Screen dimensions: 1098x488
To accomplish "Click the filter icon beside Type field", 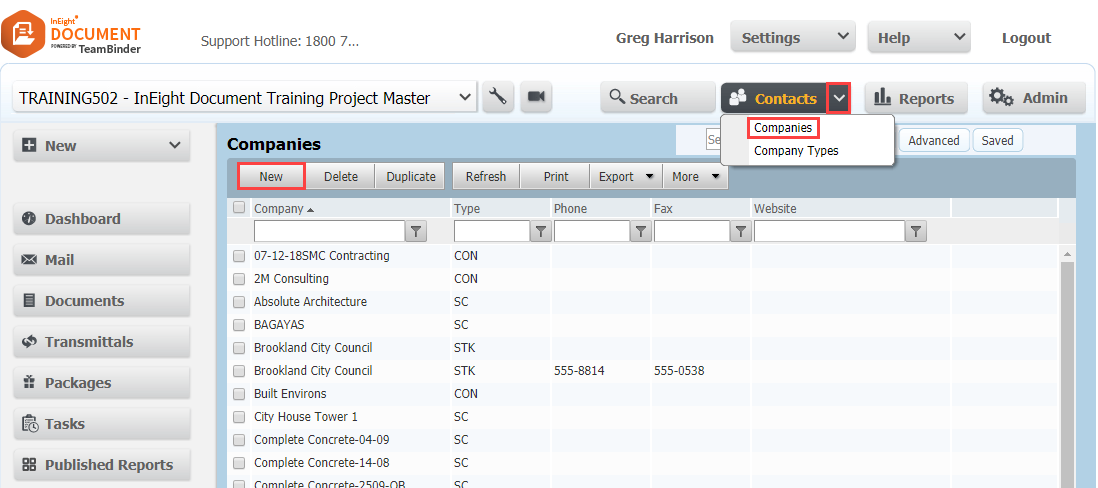I will point(540,232).
